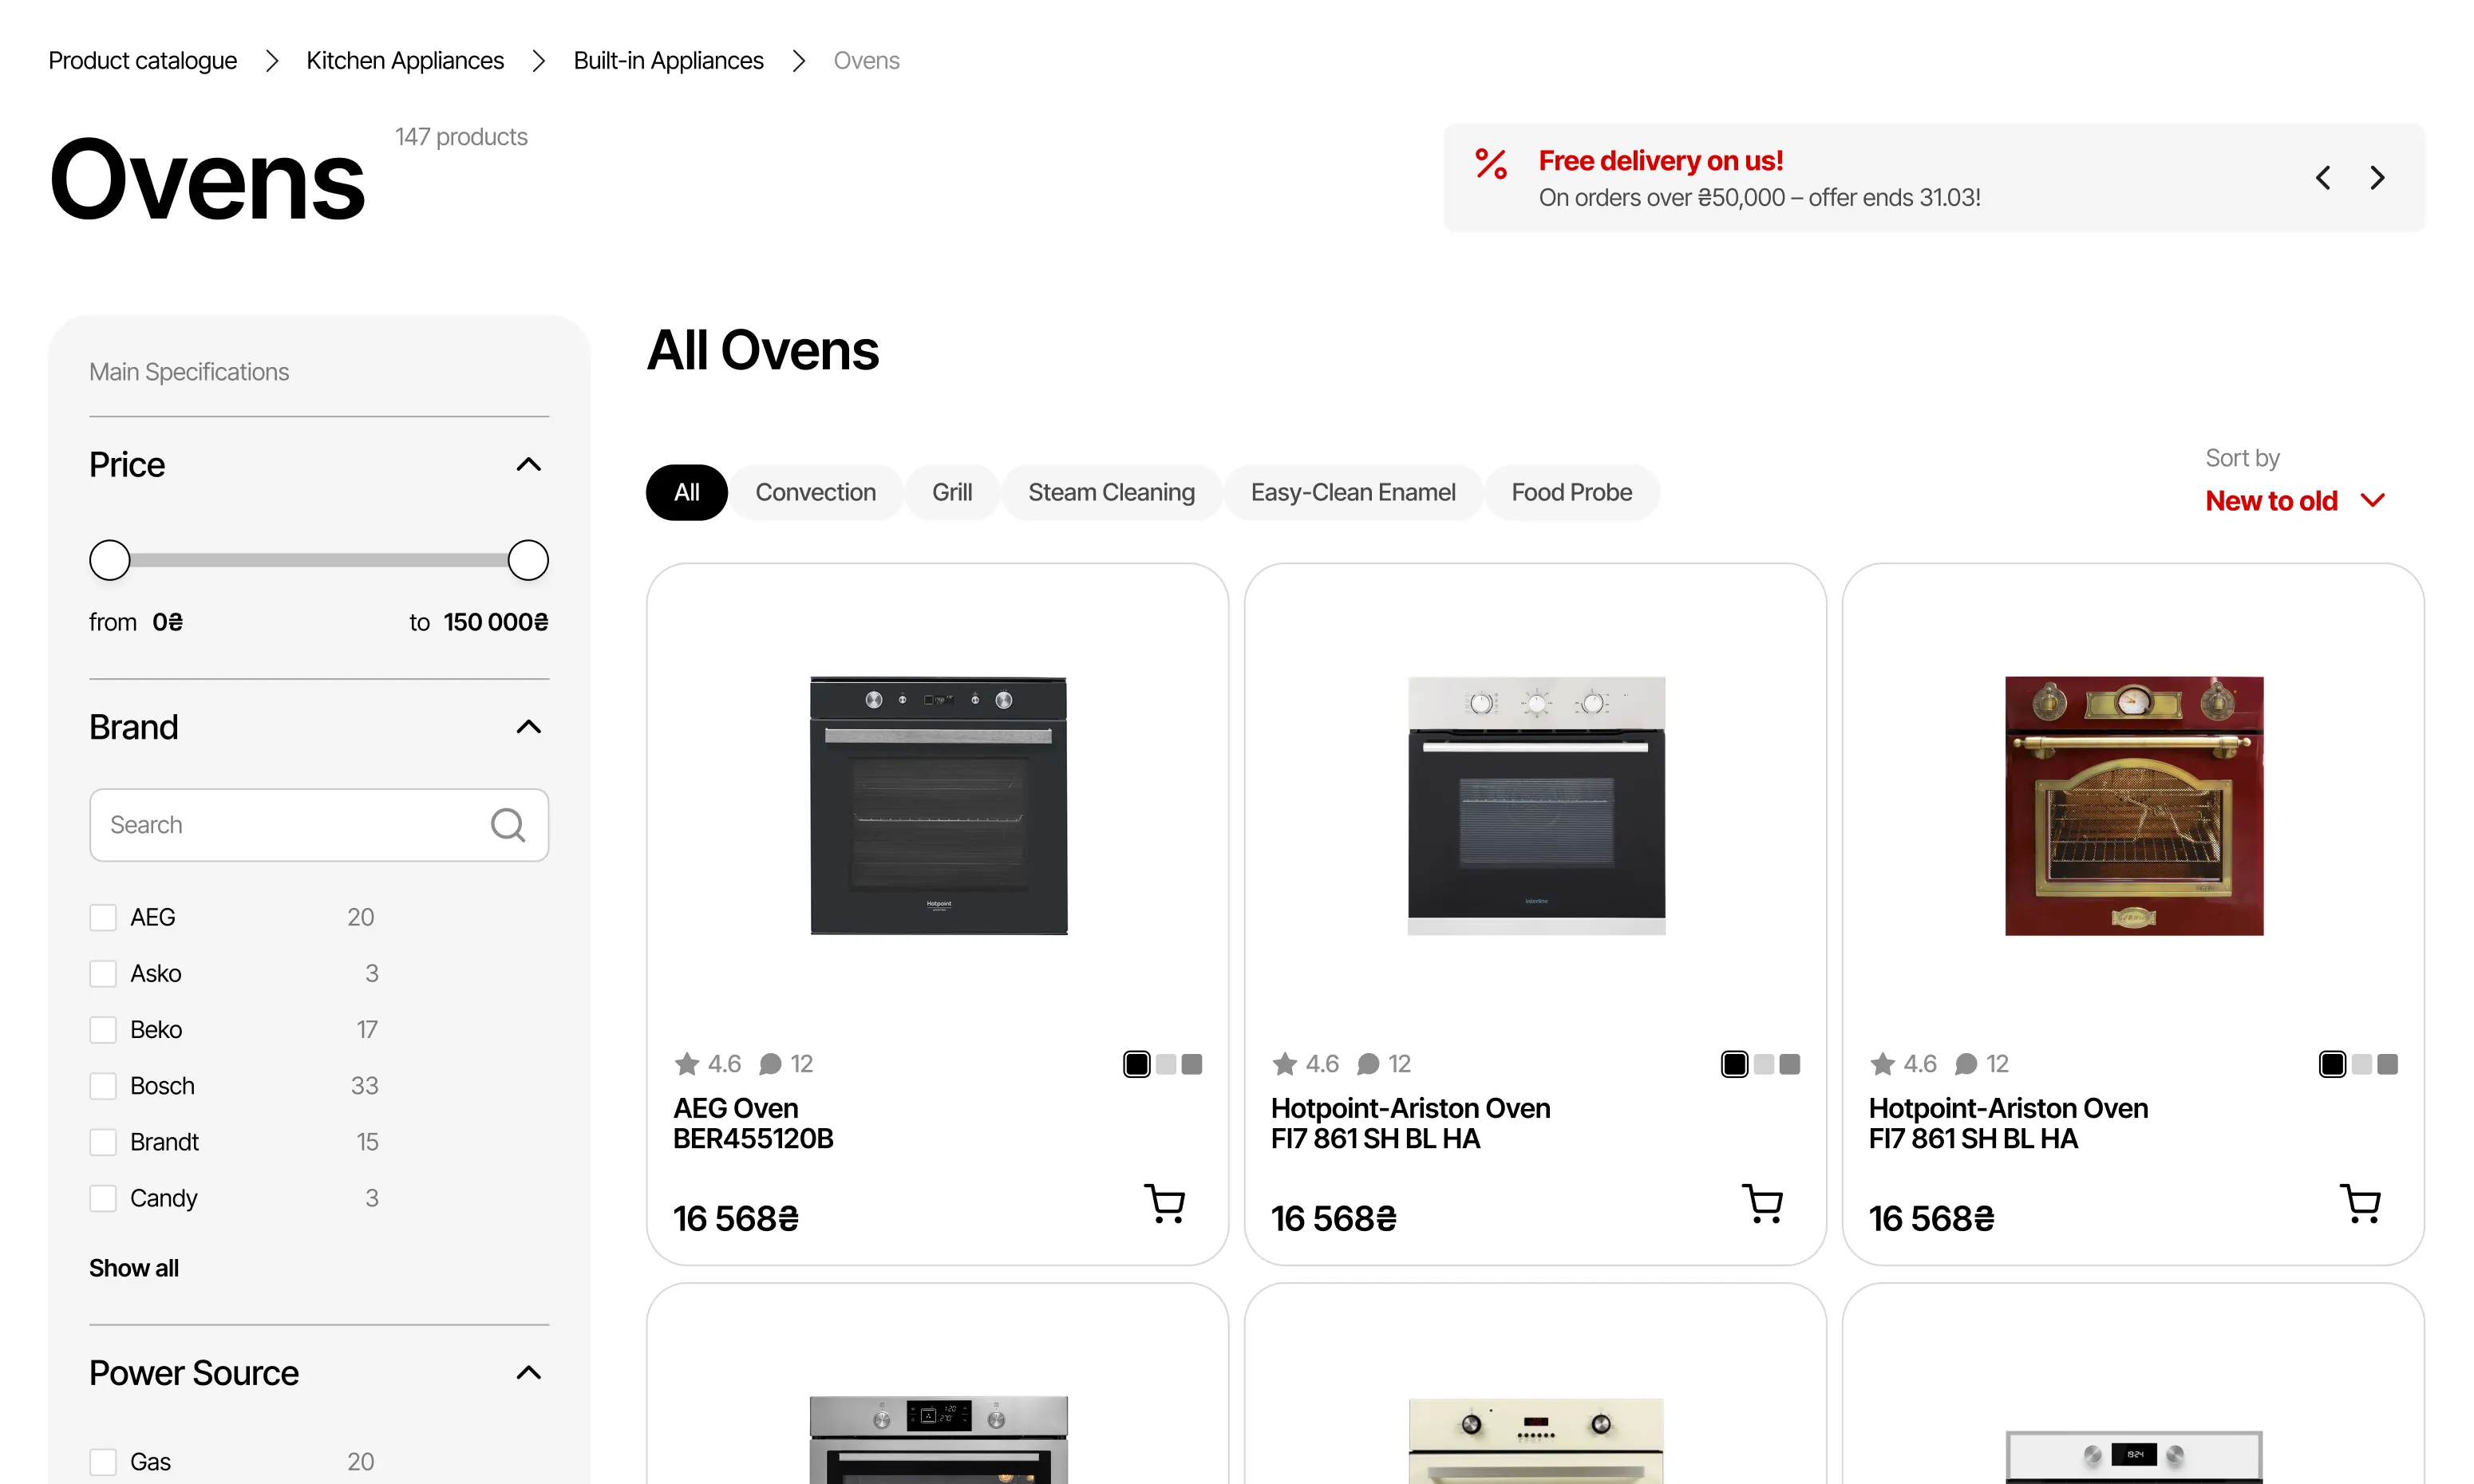Open reviews comment icon on AEG oven
This screenshot has width=2474, height=1484.
770,1064
